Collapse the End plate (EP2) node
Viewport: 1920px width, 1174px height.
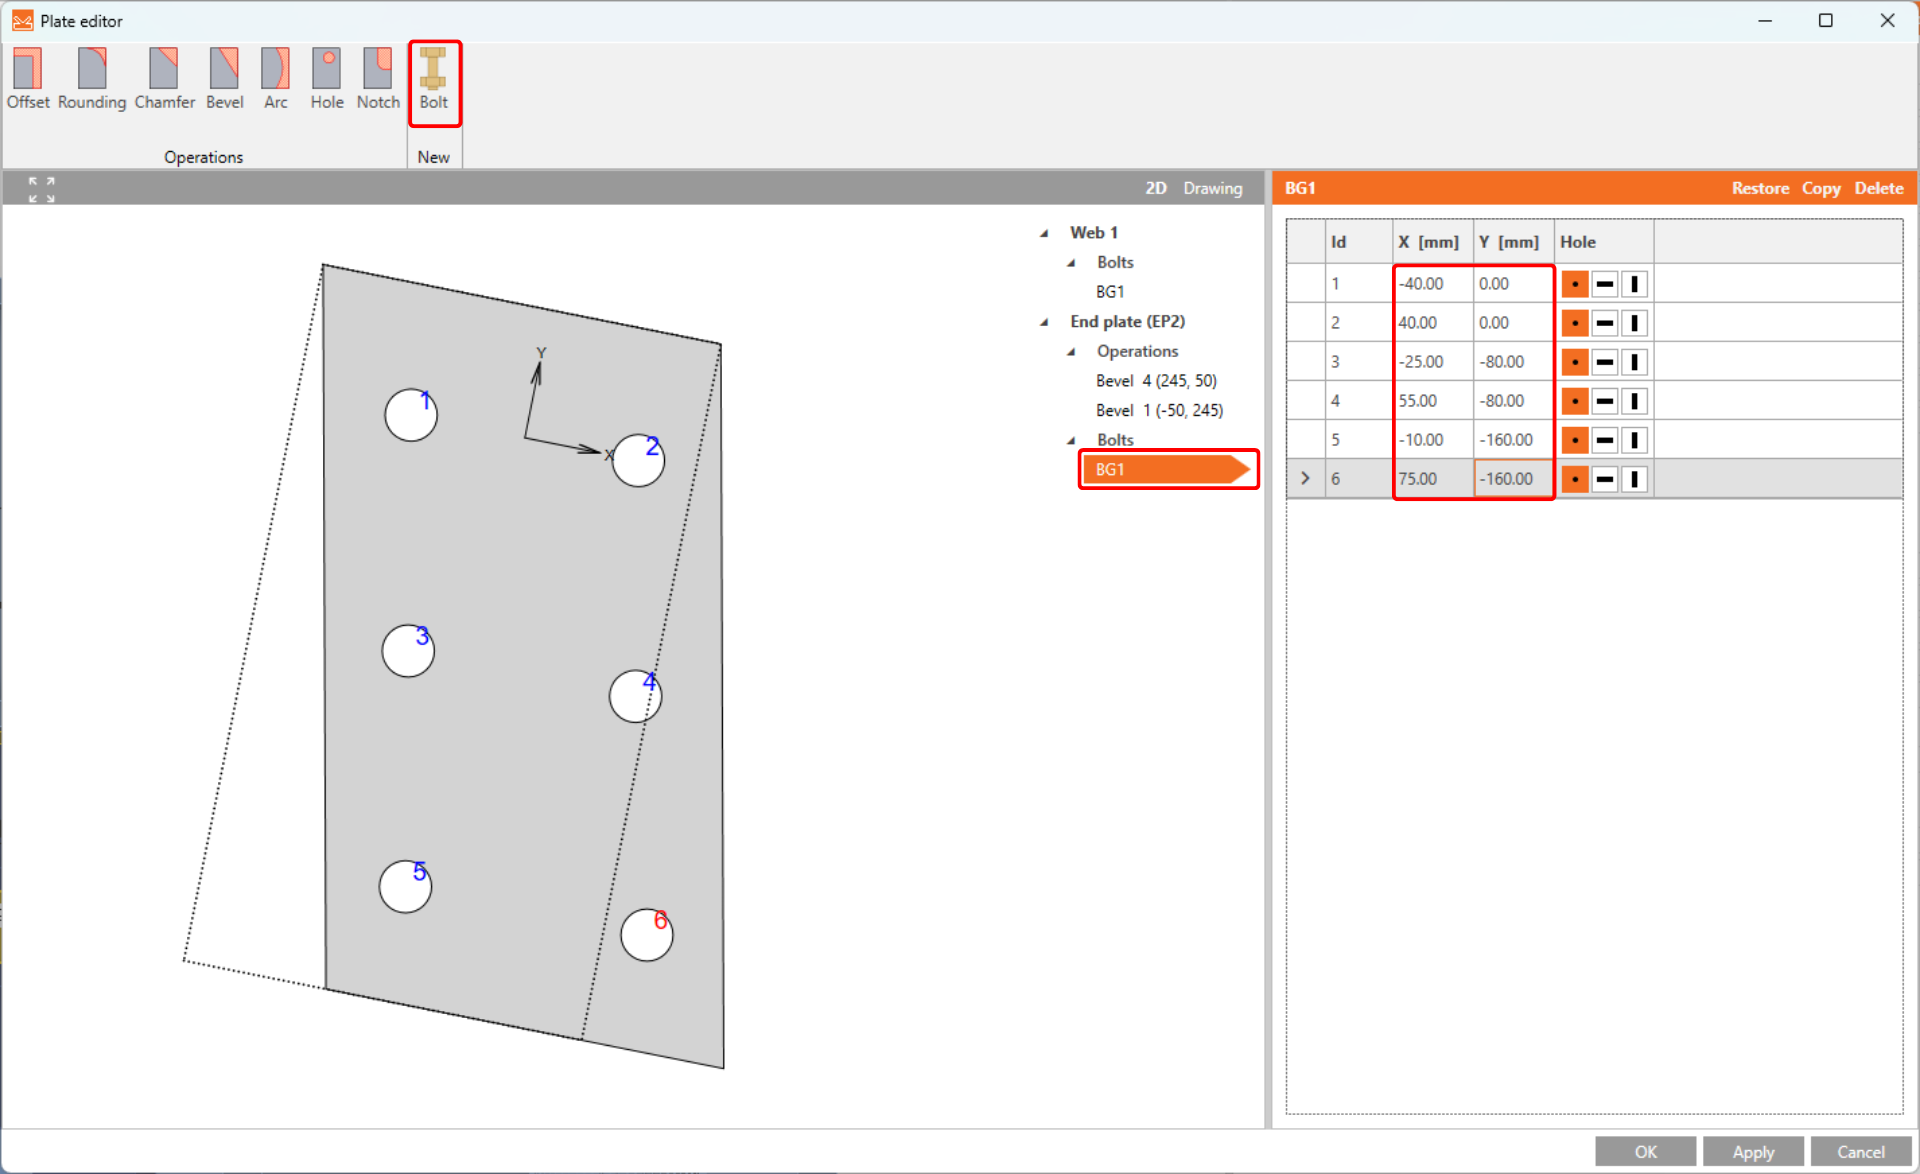click(x=1044, y=322)
